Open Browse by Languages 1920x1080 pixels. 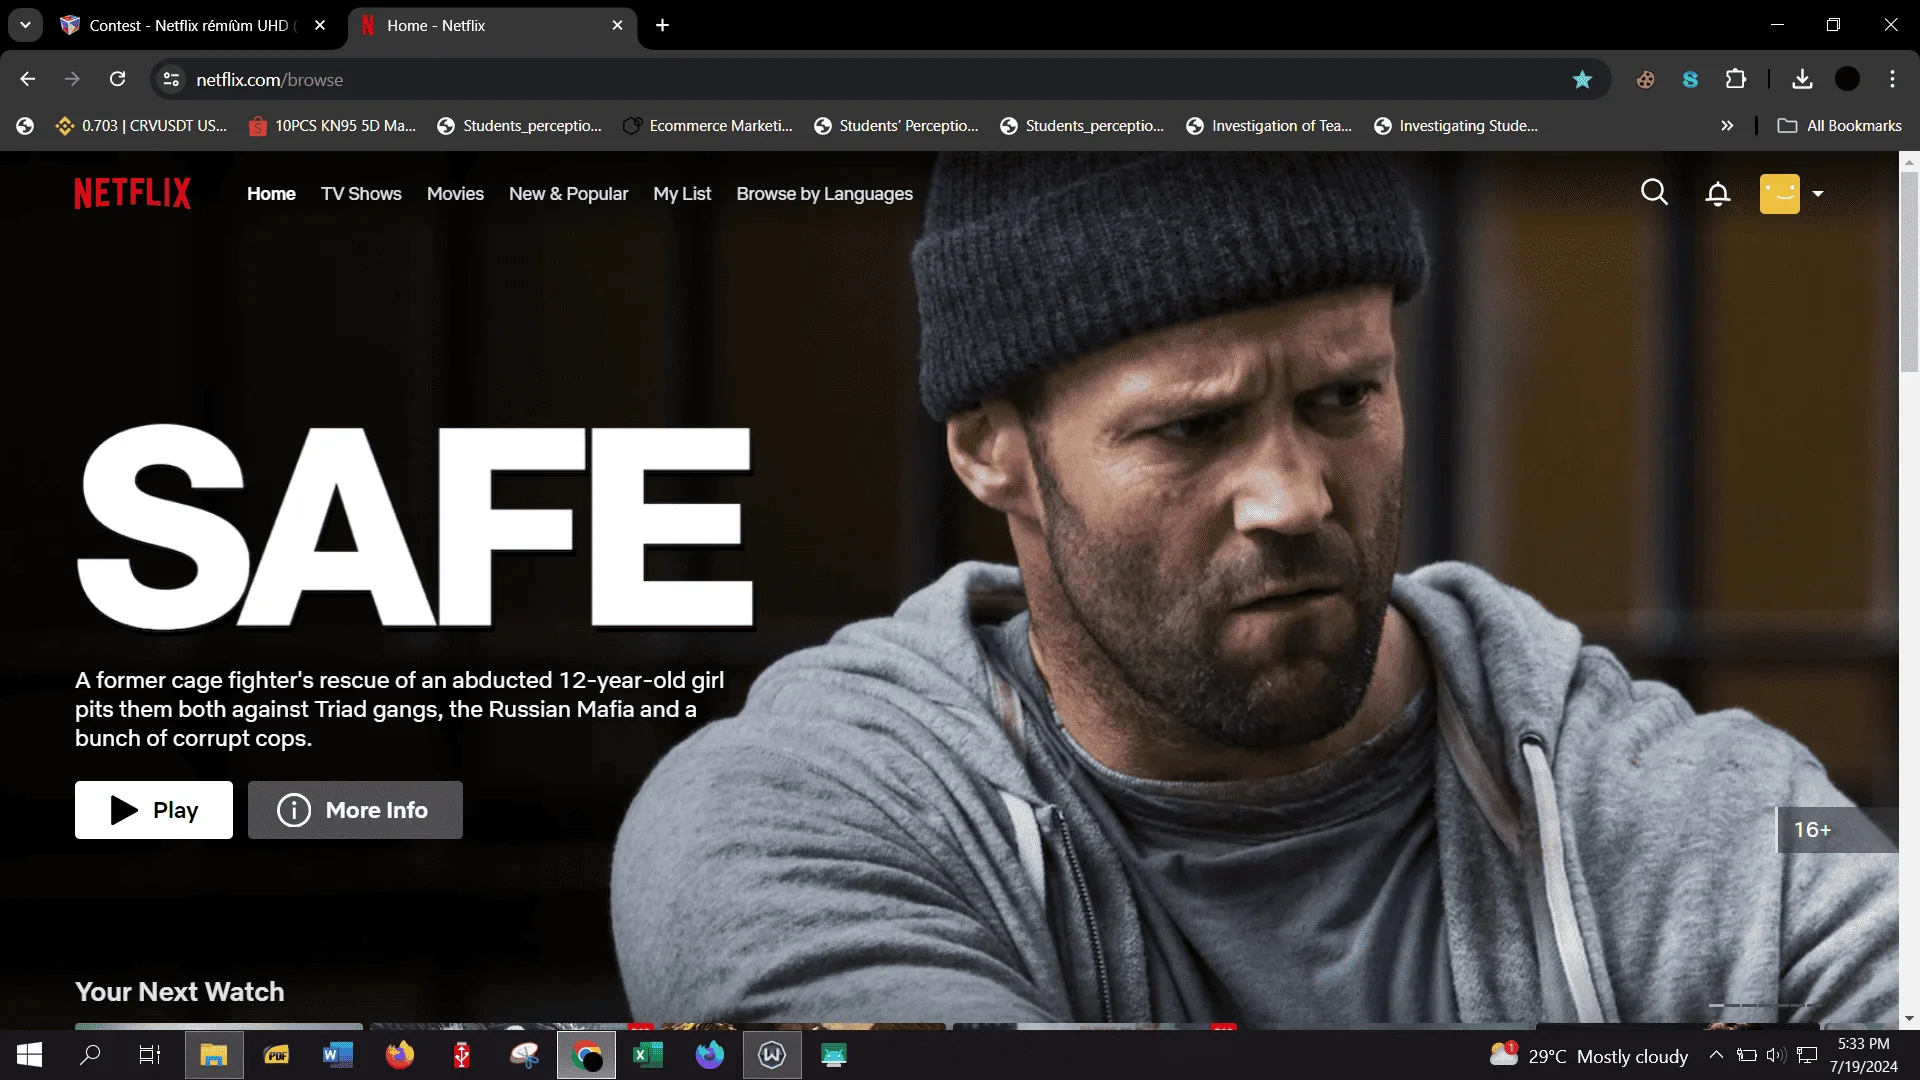point(824,194)
